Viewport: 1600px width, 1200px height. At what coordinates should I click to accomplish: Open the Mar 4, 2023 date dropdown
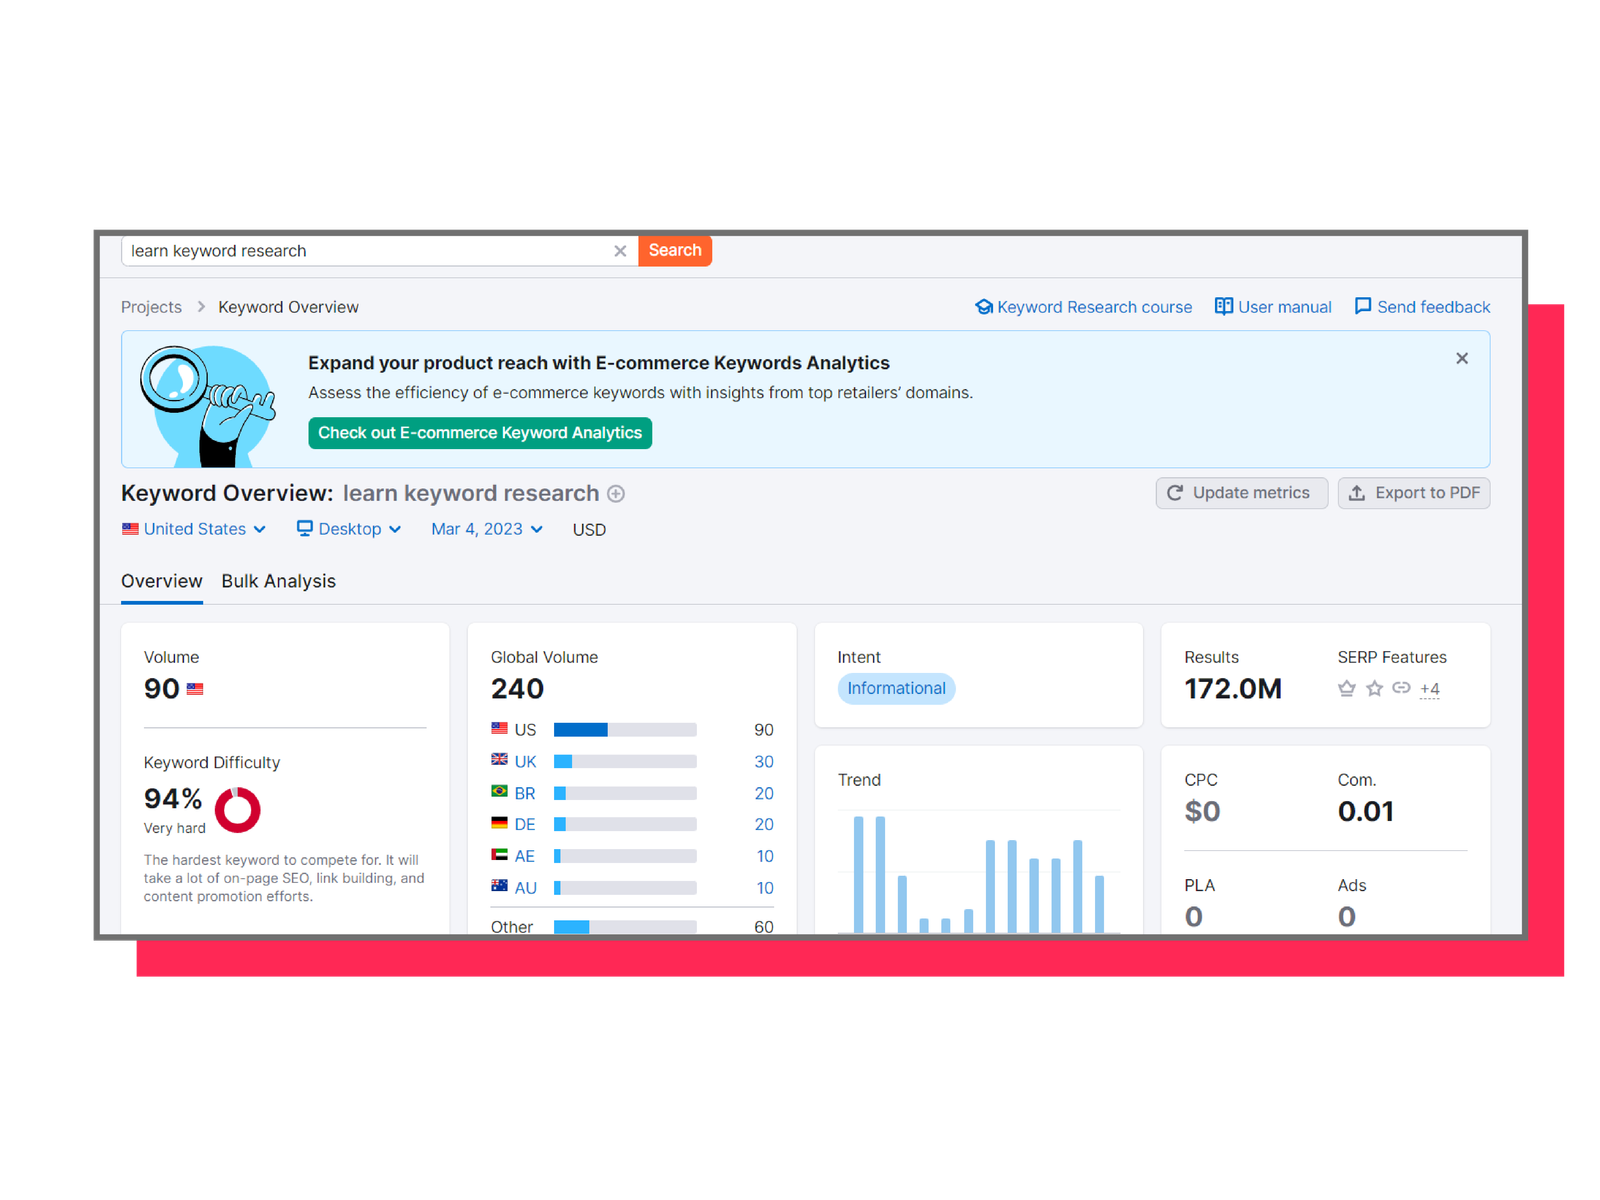click(x=487, y=529)
